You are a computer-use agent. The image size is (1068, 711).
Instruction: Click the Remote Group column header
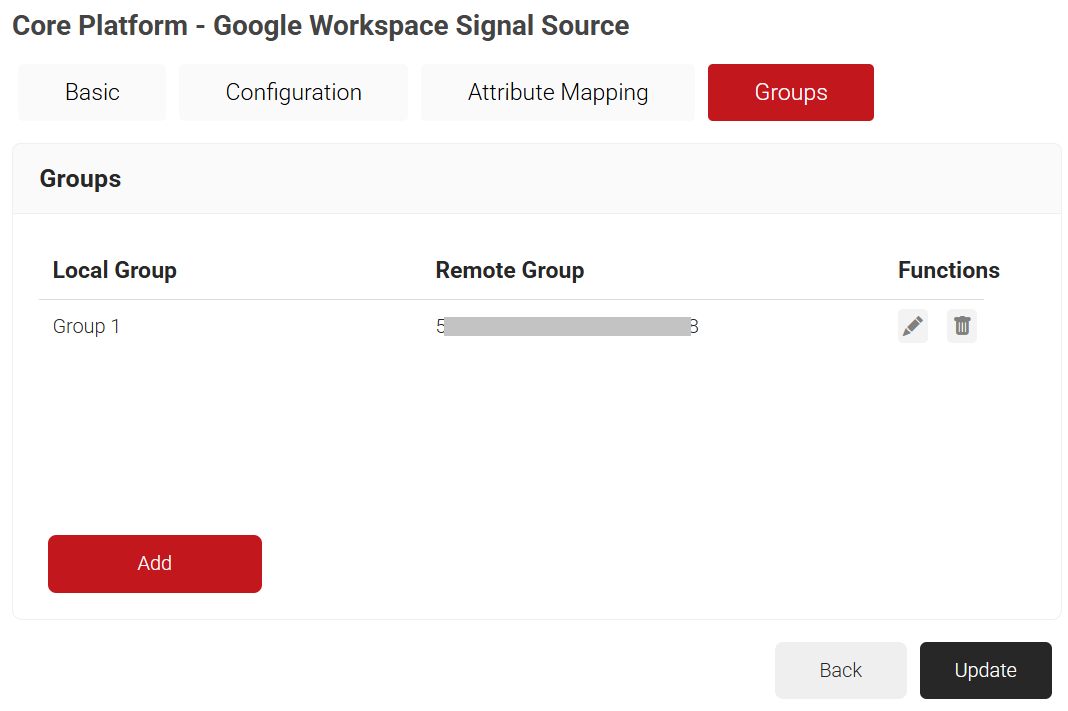(x=509, y=270)
